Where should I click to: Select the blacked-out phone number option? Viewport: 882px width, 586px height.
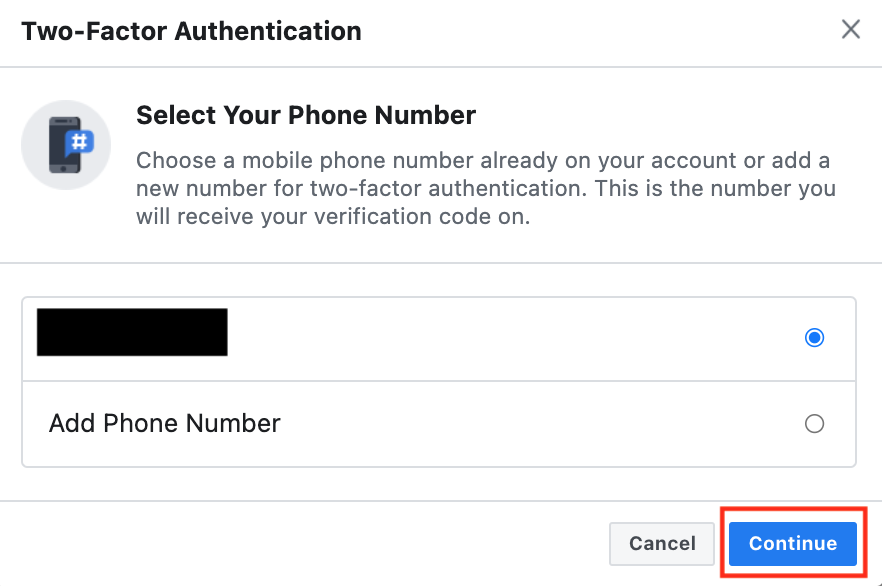[132, 332]
